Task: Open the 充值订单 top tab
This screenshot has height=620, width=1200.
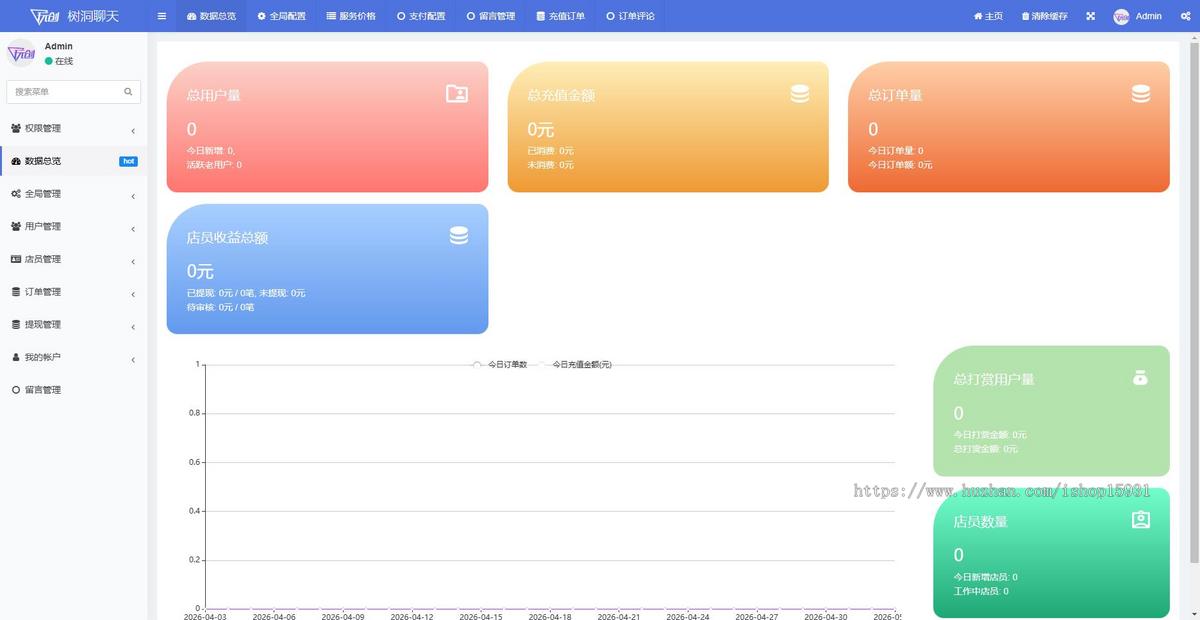Action: point(561,16)
